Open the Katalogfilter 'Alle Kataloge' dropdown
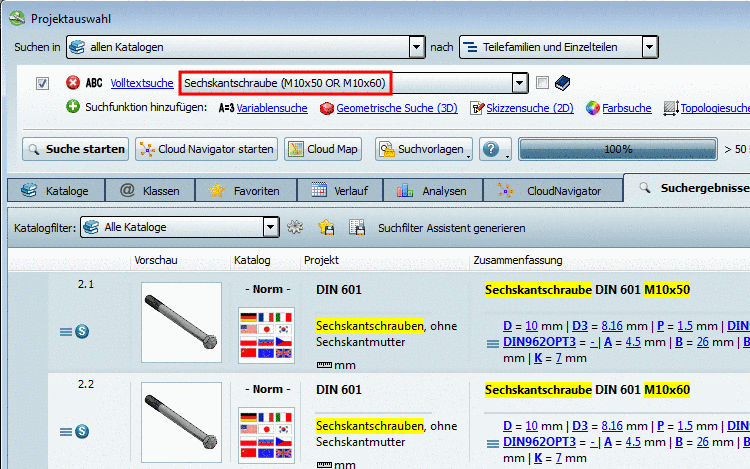This screenshot has width=750, height=469. pos(179,227)
